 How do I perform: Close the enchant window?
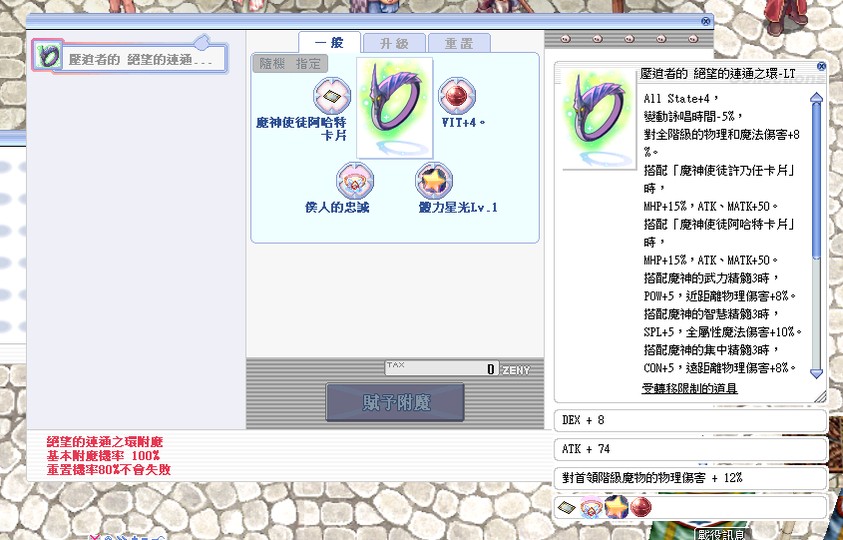click(x=706, y=20)
